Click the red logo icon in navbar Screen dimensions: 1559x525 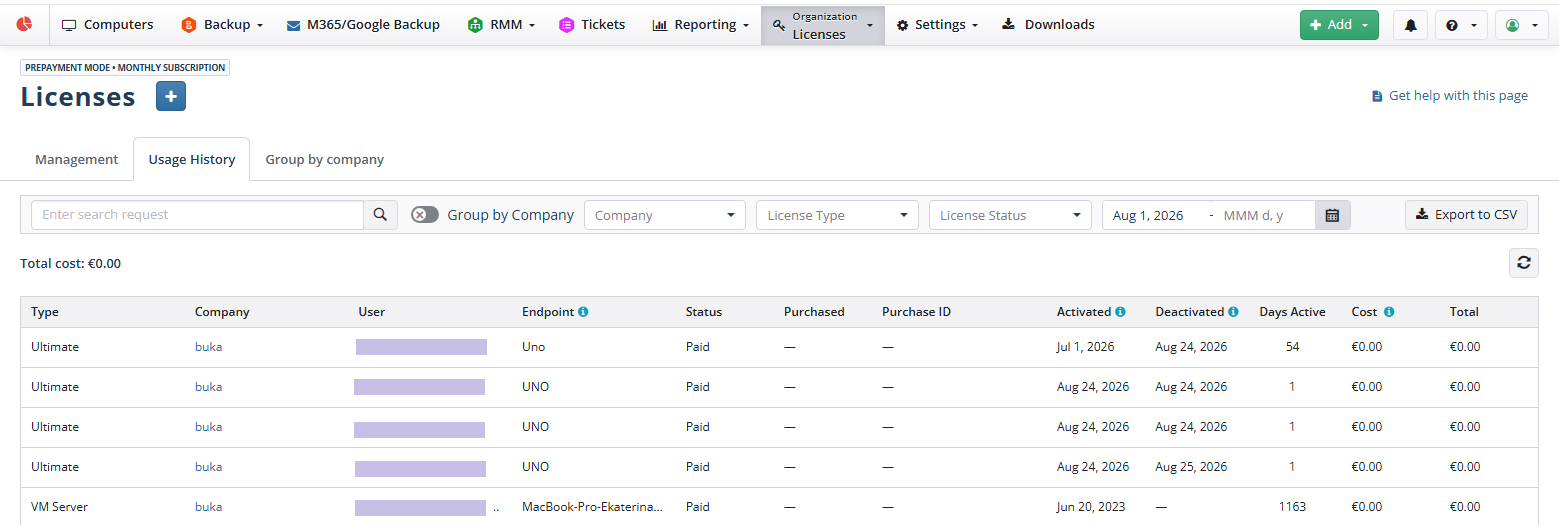click(x=25, y=24)
